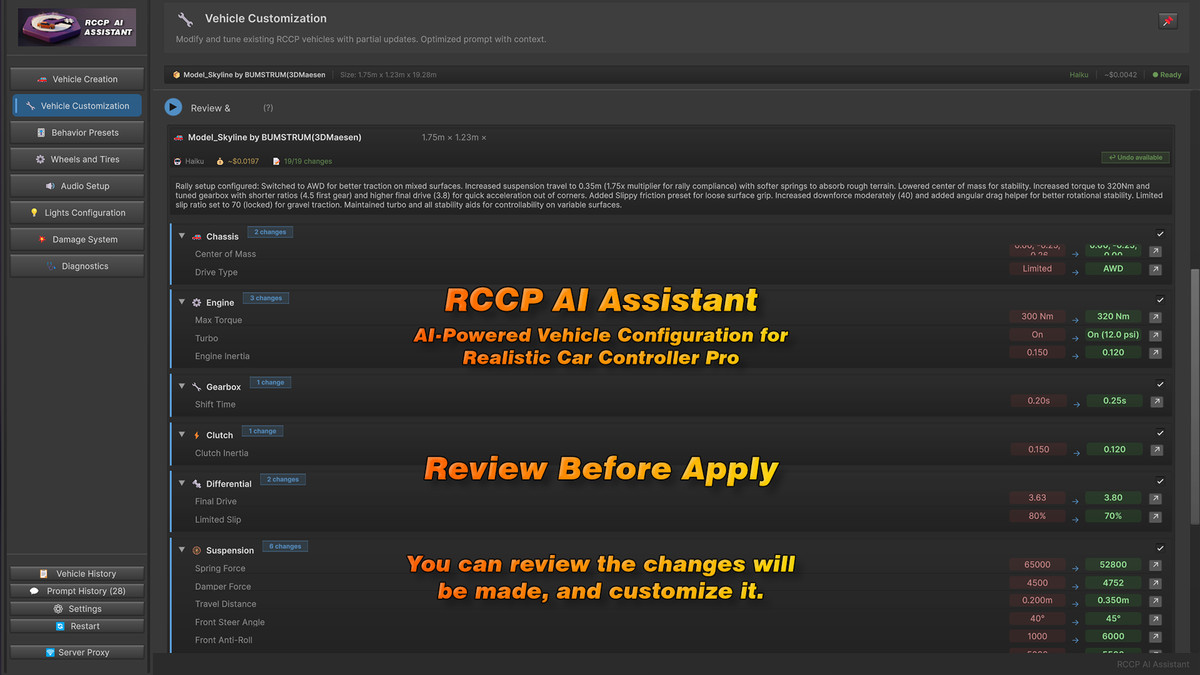Image resolution: width=1200 pixels, height=675 pixels.
Task: Collapse the Gearbox section
Action: (x=182, y=387)
